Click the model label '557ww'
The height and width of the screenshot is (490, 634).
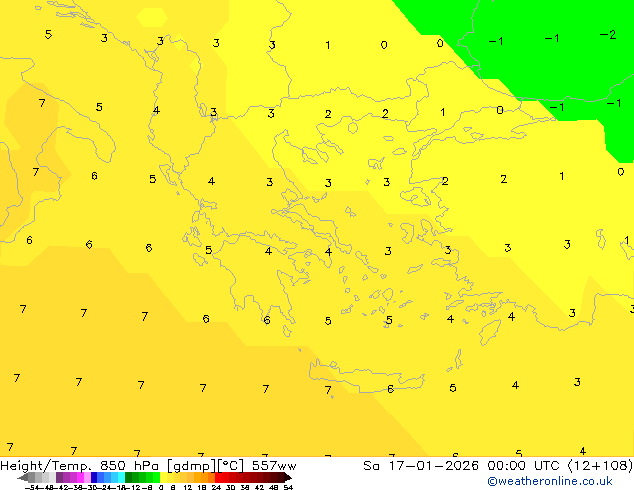(274, 466)
